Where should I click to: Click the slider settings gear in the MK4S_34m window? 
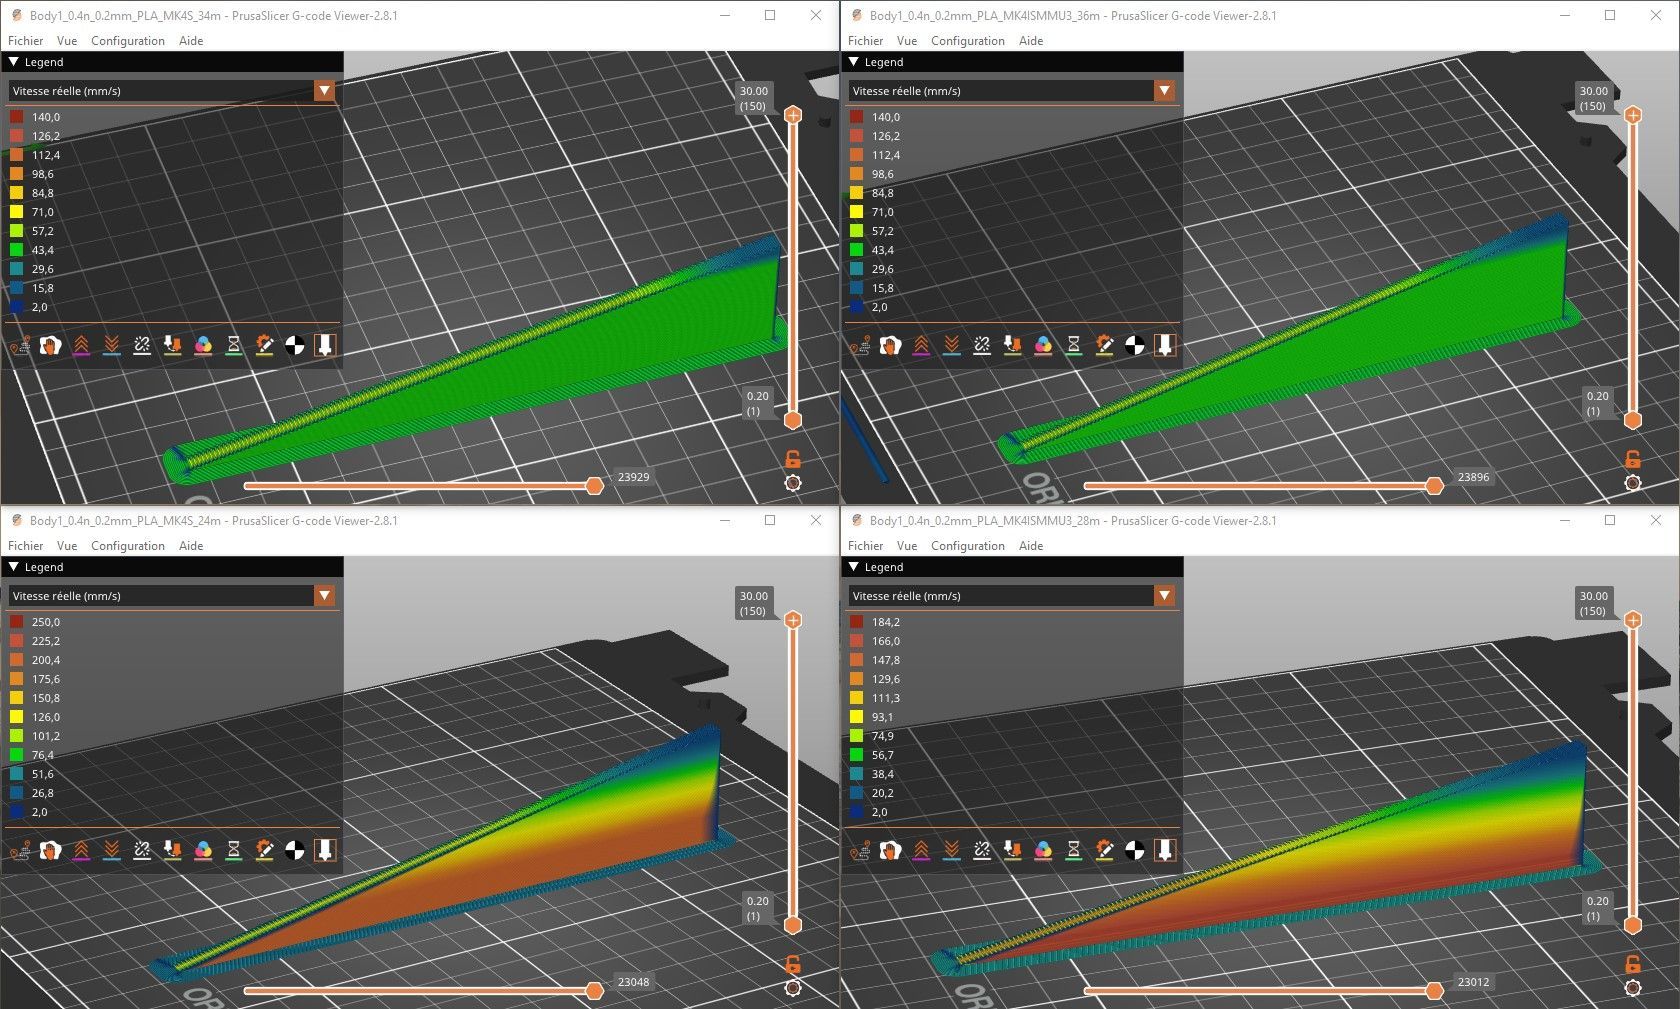793,483
